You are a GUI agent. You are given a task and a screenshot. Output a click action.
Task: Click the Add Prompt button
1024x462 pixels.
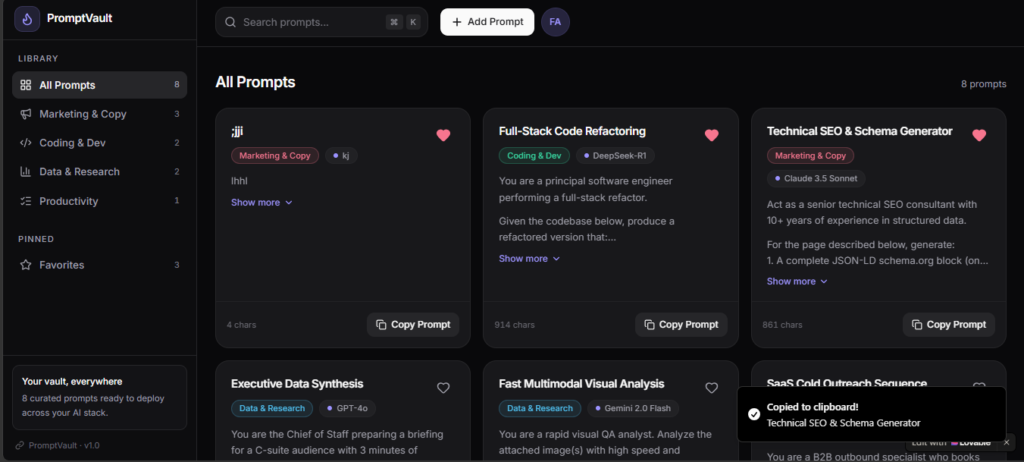pyautogui.click(x=487, y=22)
